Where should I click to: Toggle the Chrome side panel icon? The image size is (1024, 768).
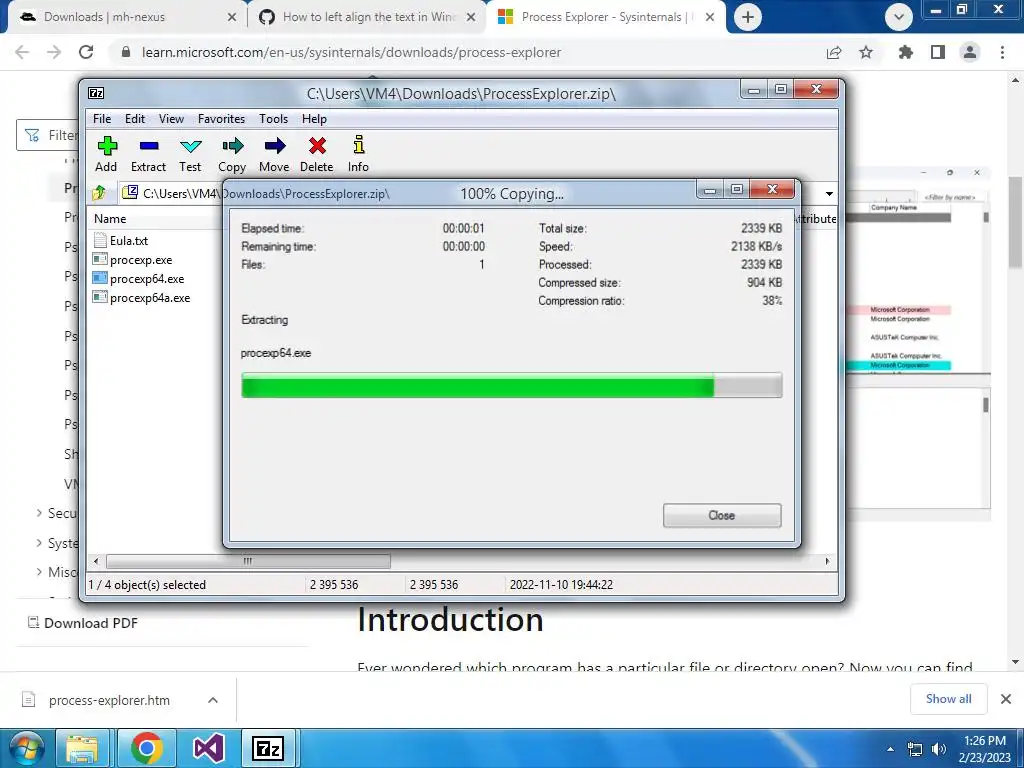click(x=938, y=52)
